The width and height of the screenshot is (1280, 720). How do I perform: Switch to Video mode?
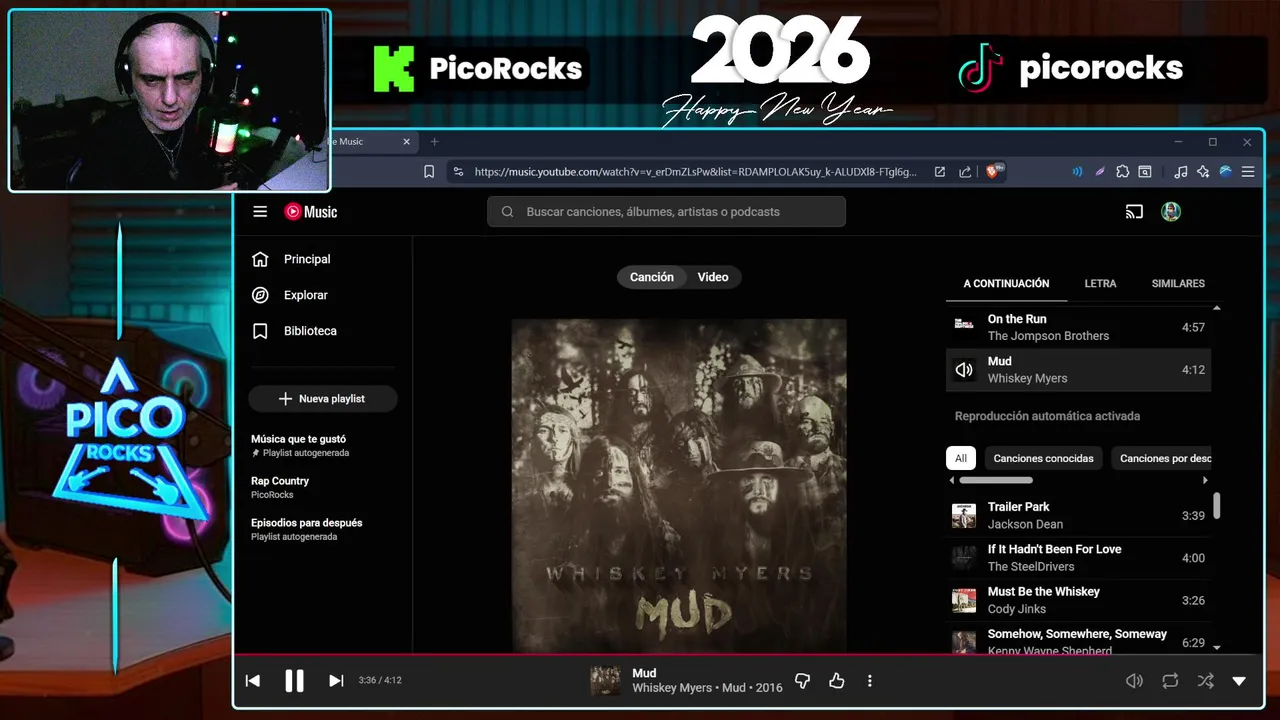coord(713,277)
